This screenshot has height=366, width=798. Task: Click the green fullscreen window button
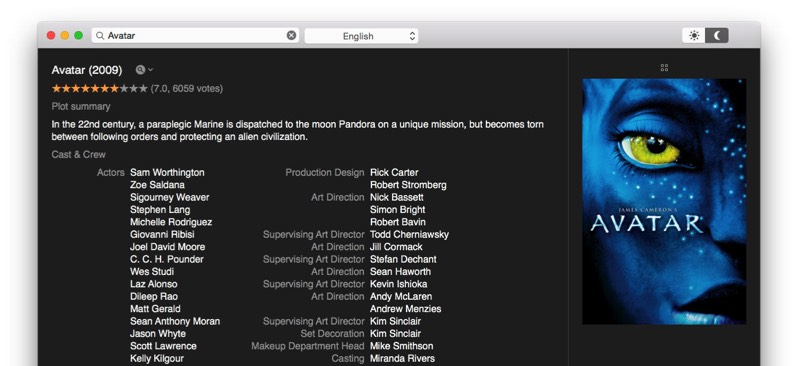click(78, 35)
